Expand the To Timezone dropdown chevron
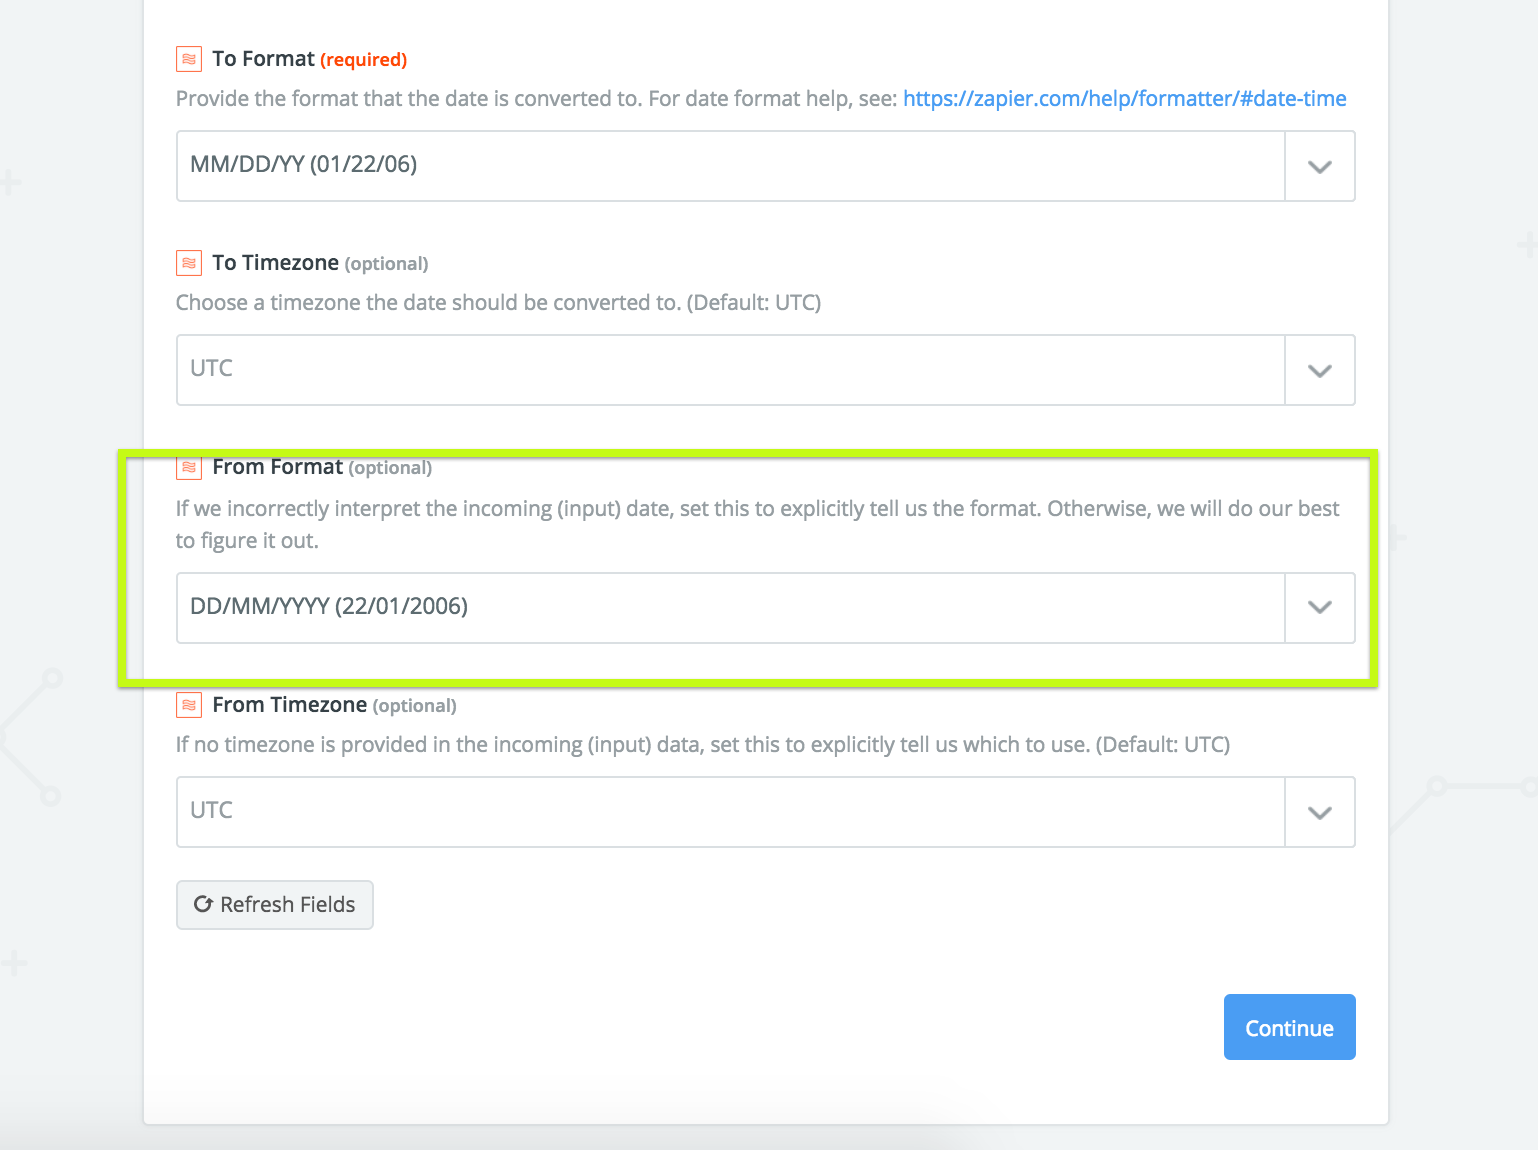This screenshot has height=1150, width=1538. coord(1320,370)
